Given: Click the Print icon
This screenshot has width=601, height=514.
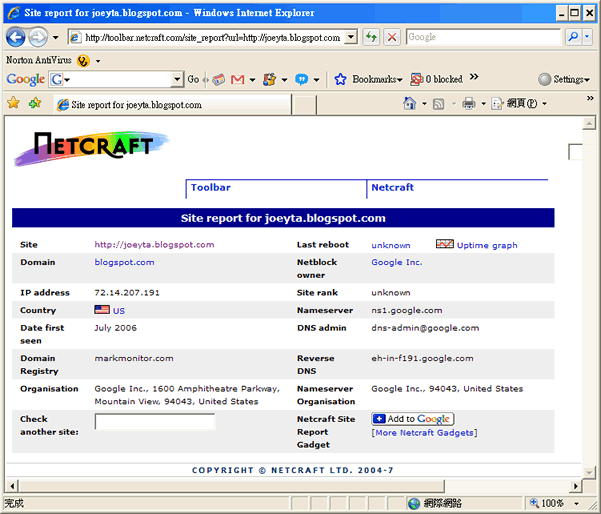Looking at the screenshot, I should click(x=468, y=103).
